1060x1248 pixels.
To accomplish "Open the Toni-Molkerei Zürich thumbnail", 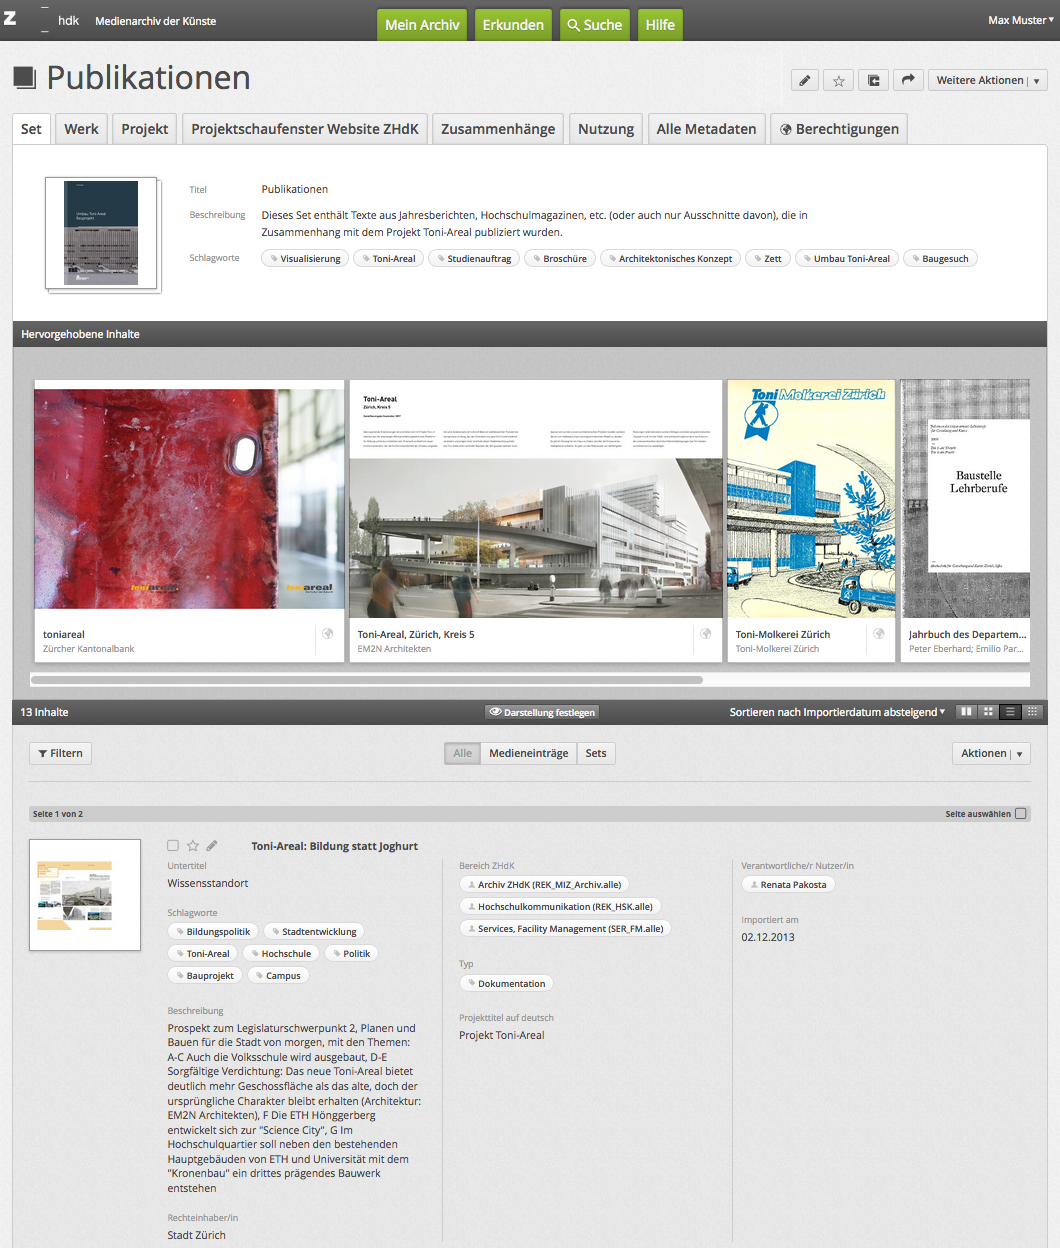I will [811, 498].
